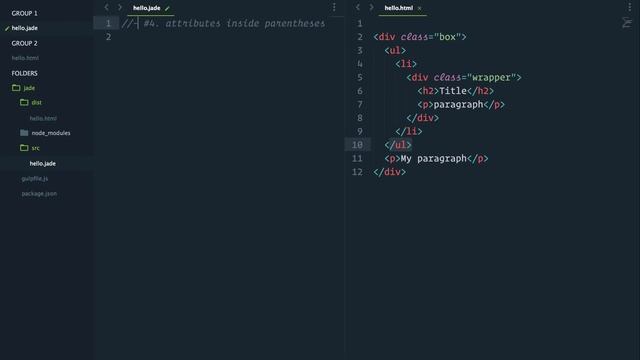This screenshot has width=640, height=360.
Task: Click line number 1 in the hello.html gutter
Action: 360,23
